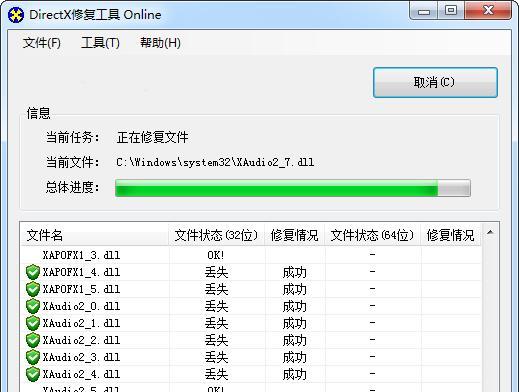519x392 pixels.
Task: Click scrollbar up arrow of file list
Action: [x=490, y=232]
